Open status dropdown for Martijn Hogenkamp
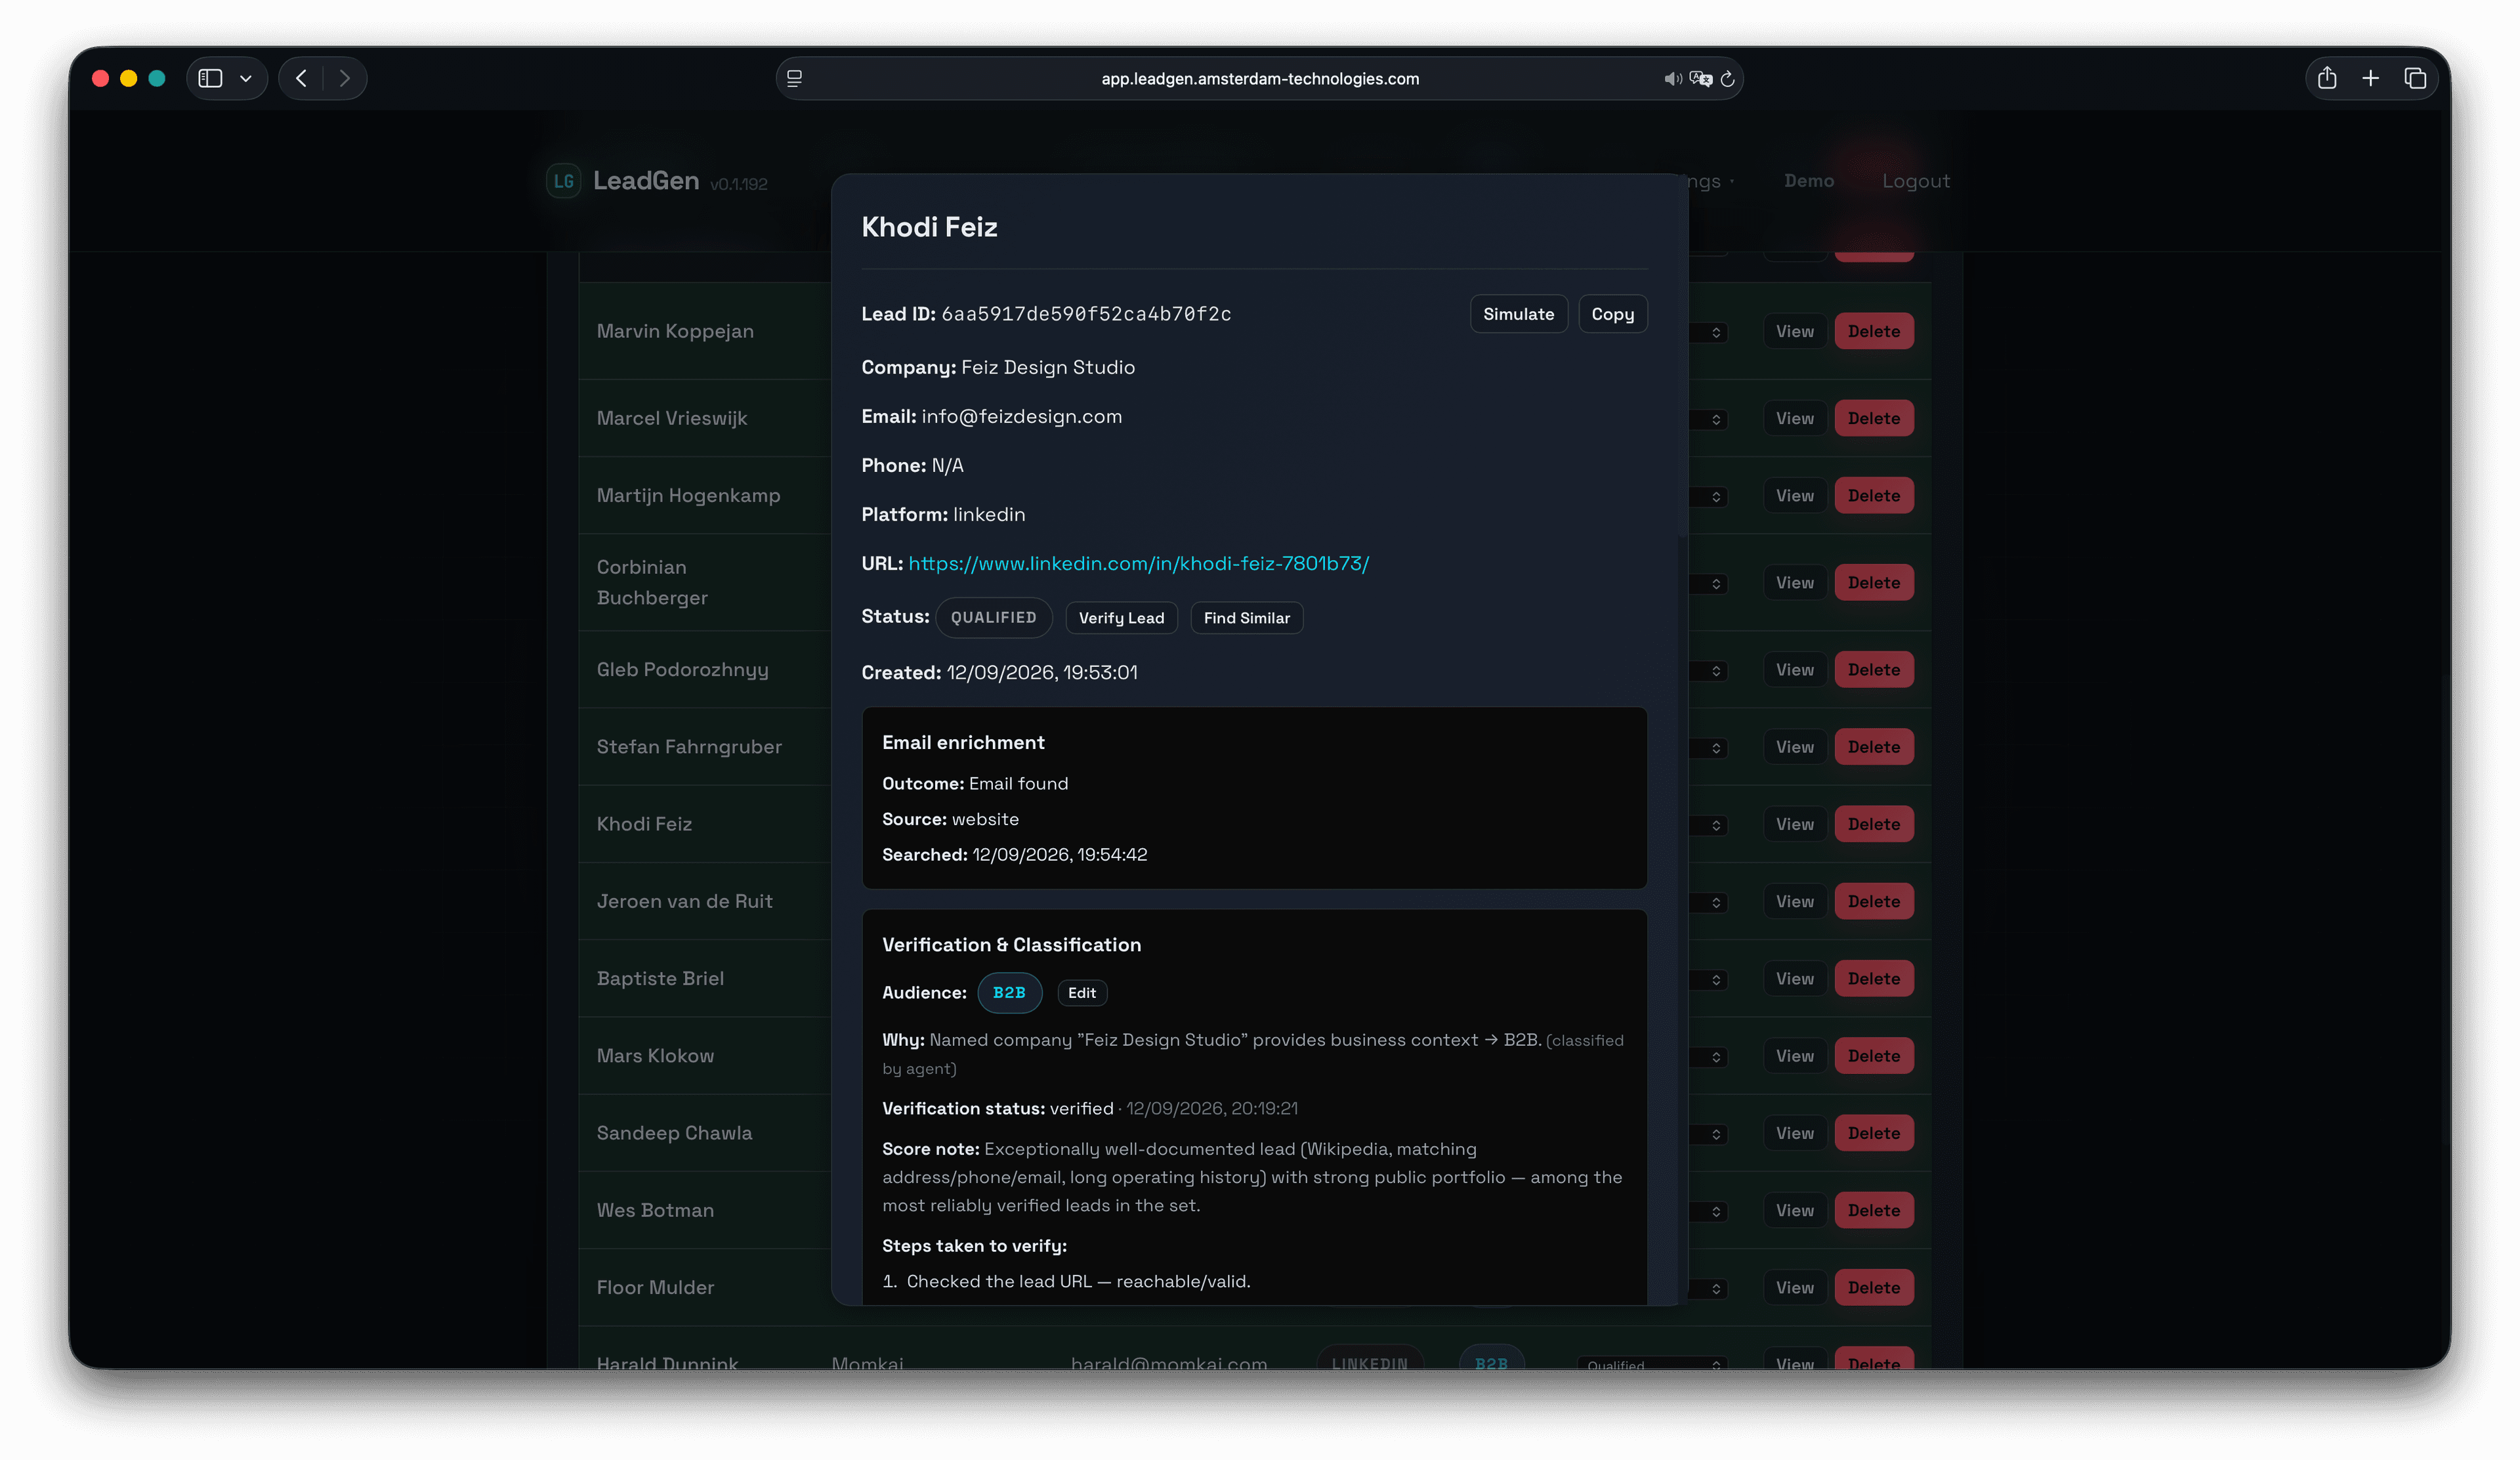Screen dimensions: 2520x1460 pyautogui.click(x=1710, y=496)
